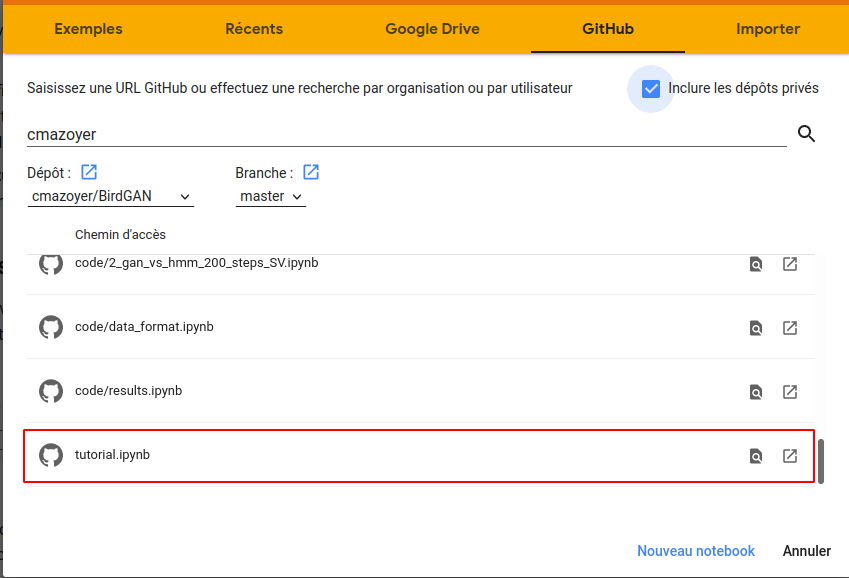The width and height of the screenshot is (849, 578).
Task: Open code/results.ipynb in new tab icon
Action: pyautogui.click(x=790, y=392)
